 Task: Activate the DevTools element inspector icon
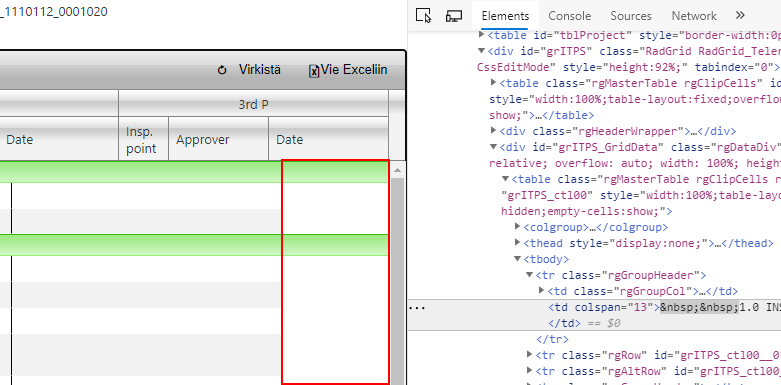click(423, 15)
